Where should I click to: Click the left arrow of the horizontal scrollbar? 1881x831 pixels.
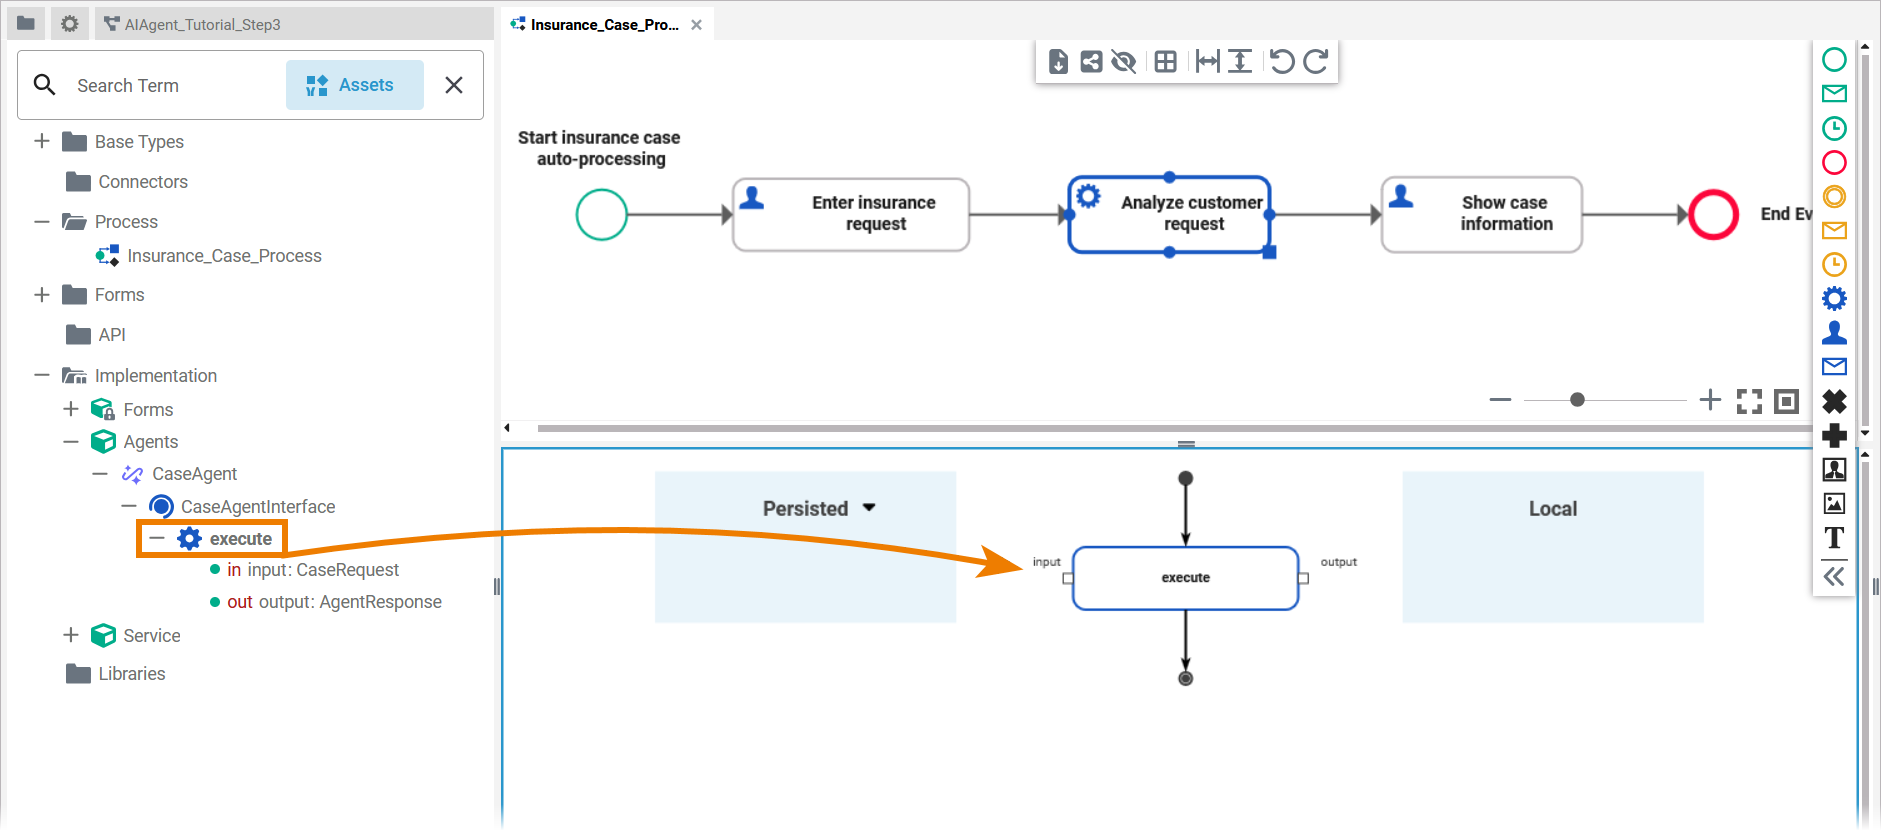507,428
